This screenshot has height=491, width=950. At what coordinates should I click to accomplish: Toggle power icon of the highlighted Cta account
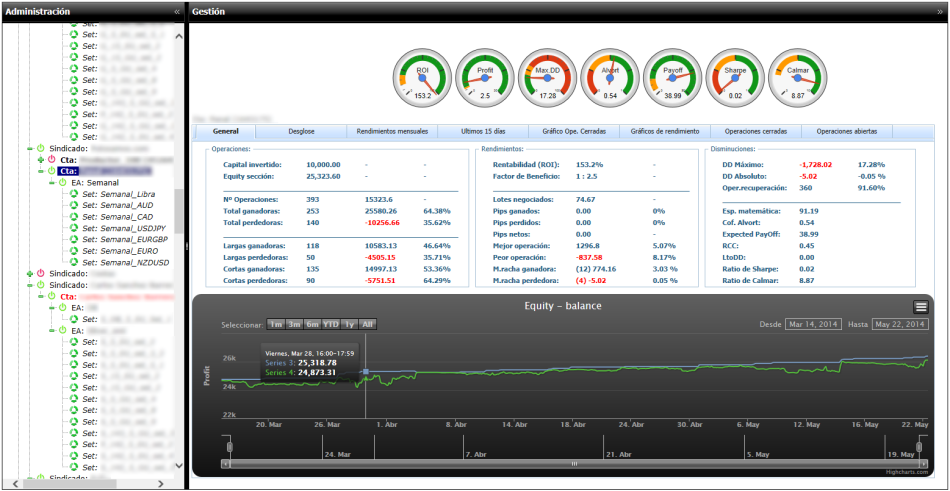[51, 171]
